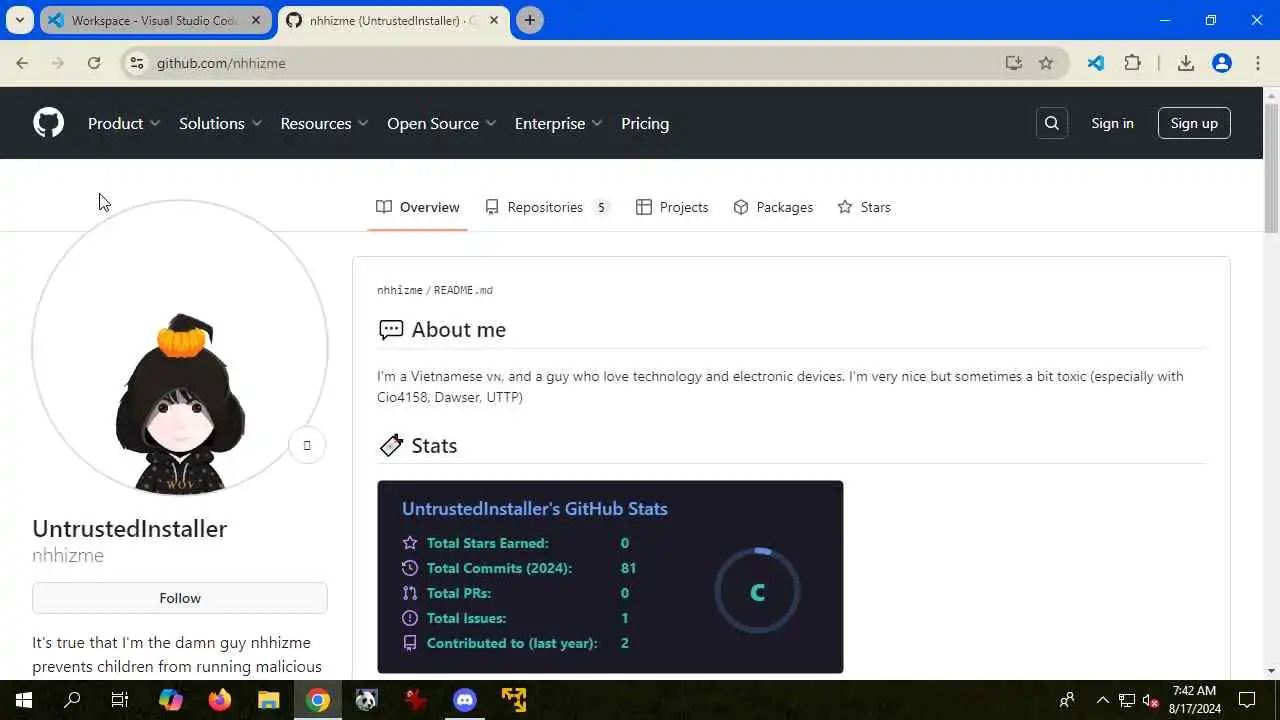Image resolution: width=1280 pixels, height=720 pixels.
Task: Open the Chrome extensions puzzle icon
Action: (1132, 63)
